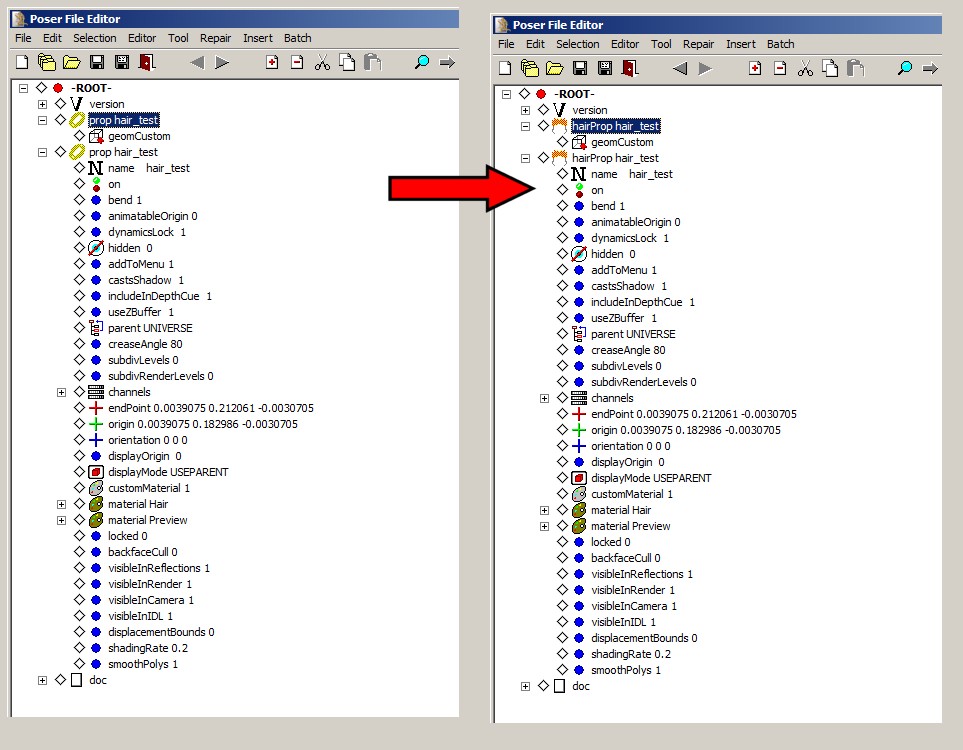Click the magnifier Find icon in right window
Image resolution: width=963 pixels, height=750 pixels.
[x=905, y=68]
